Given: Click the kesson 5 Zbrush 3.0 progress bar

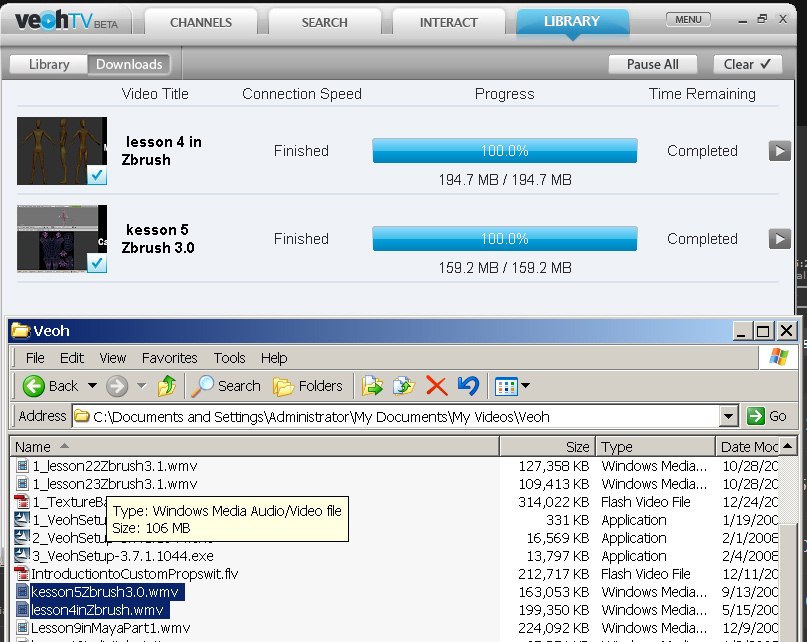Looking at the screenshot, I should [505, 239].
